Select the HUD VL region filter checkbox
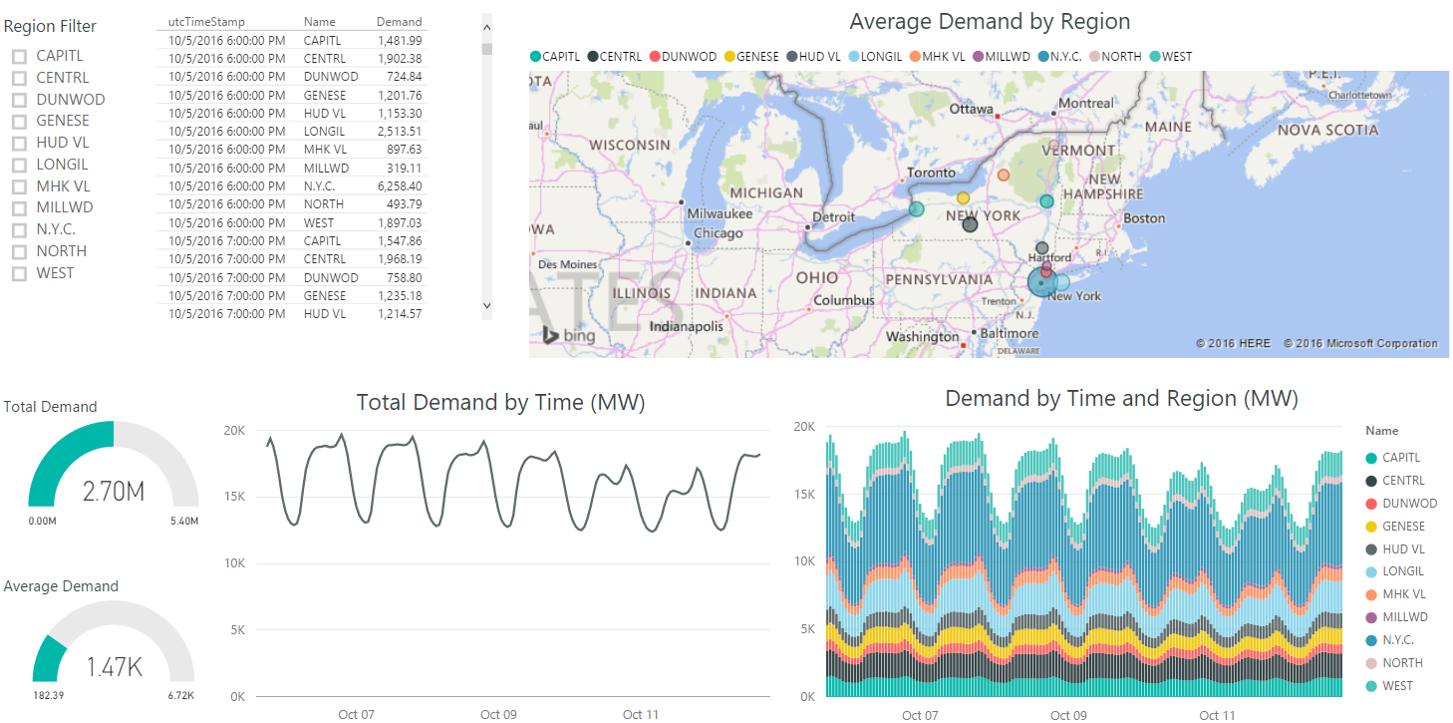 (x=19, y=143)
